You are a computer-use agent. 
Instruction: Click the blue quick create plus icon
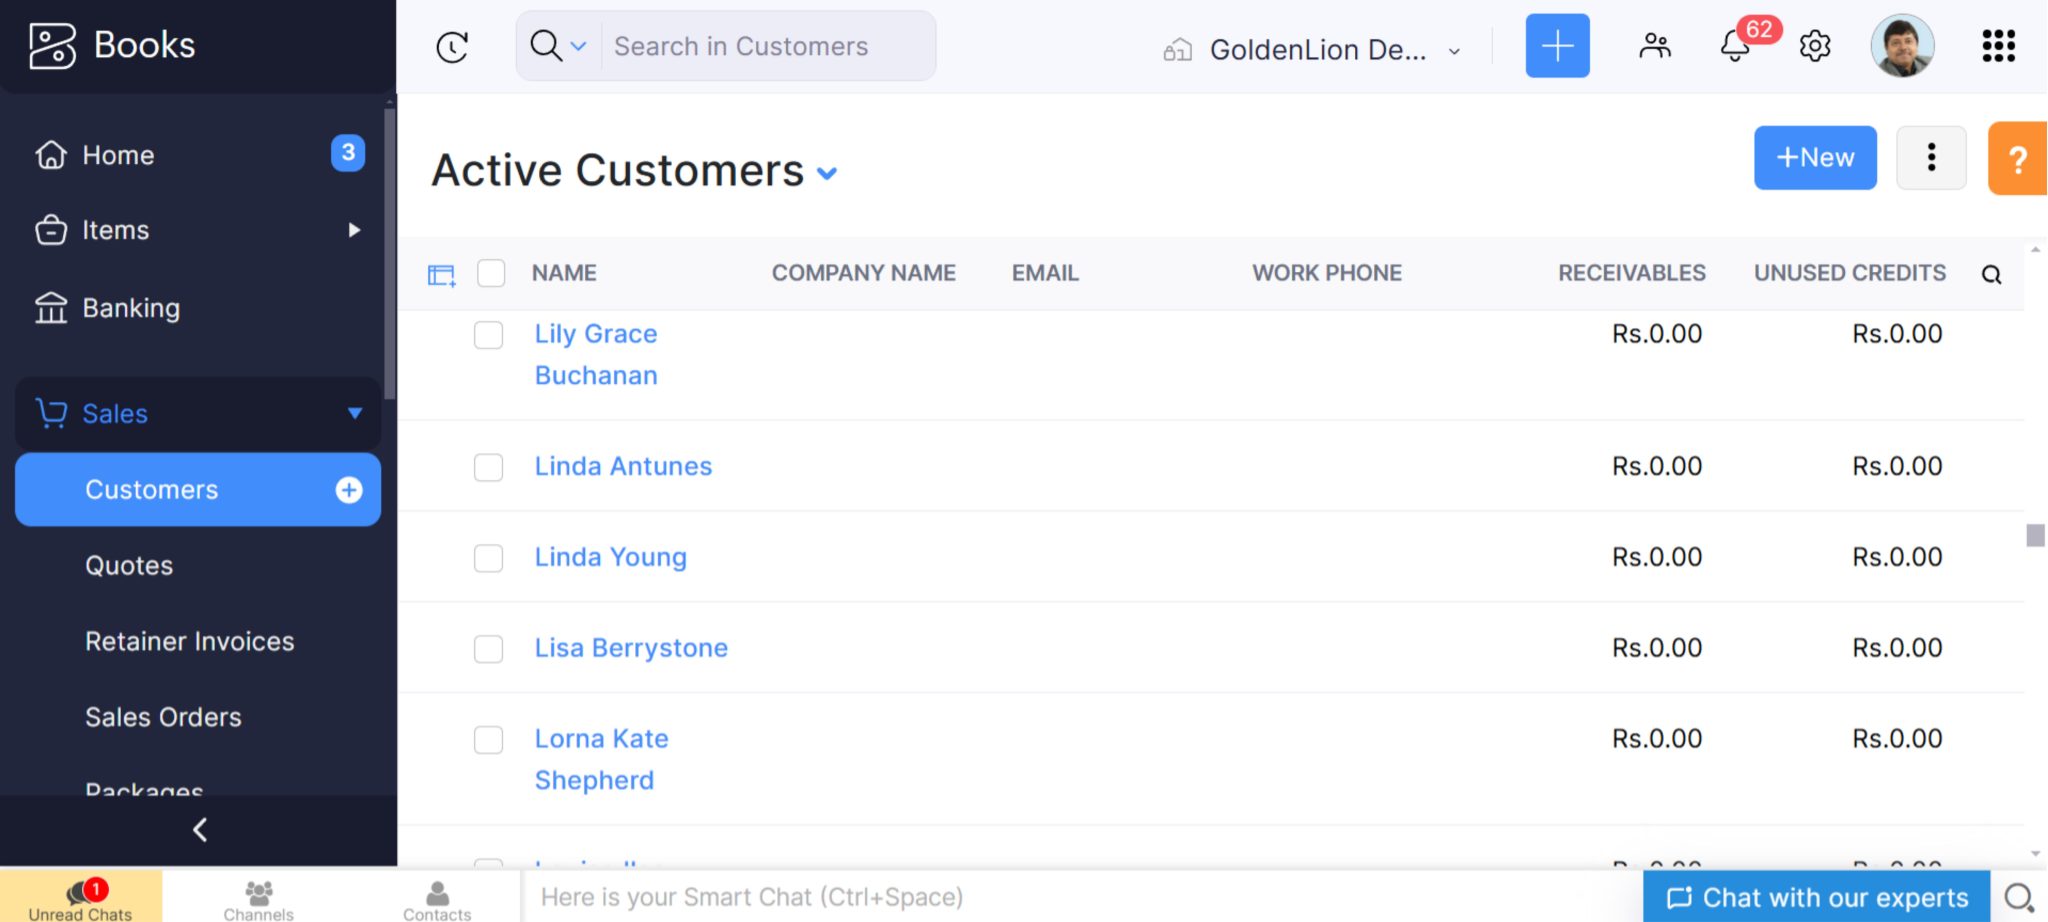1556,46
